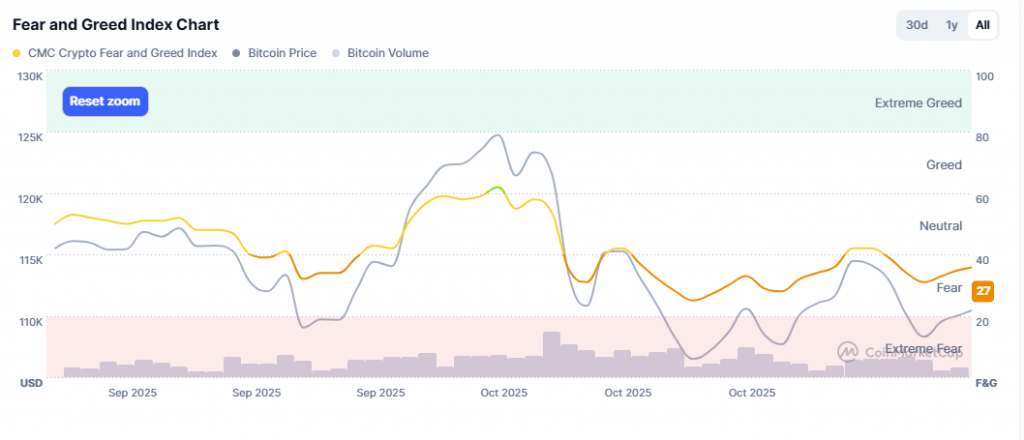1024x440 pixels.
Task: Toggle the Bitcoin Volume legend label
Action: point(387,53)
